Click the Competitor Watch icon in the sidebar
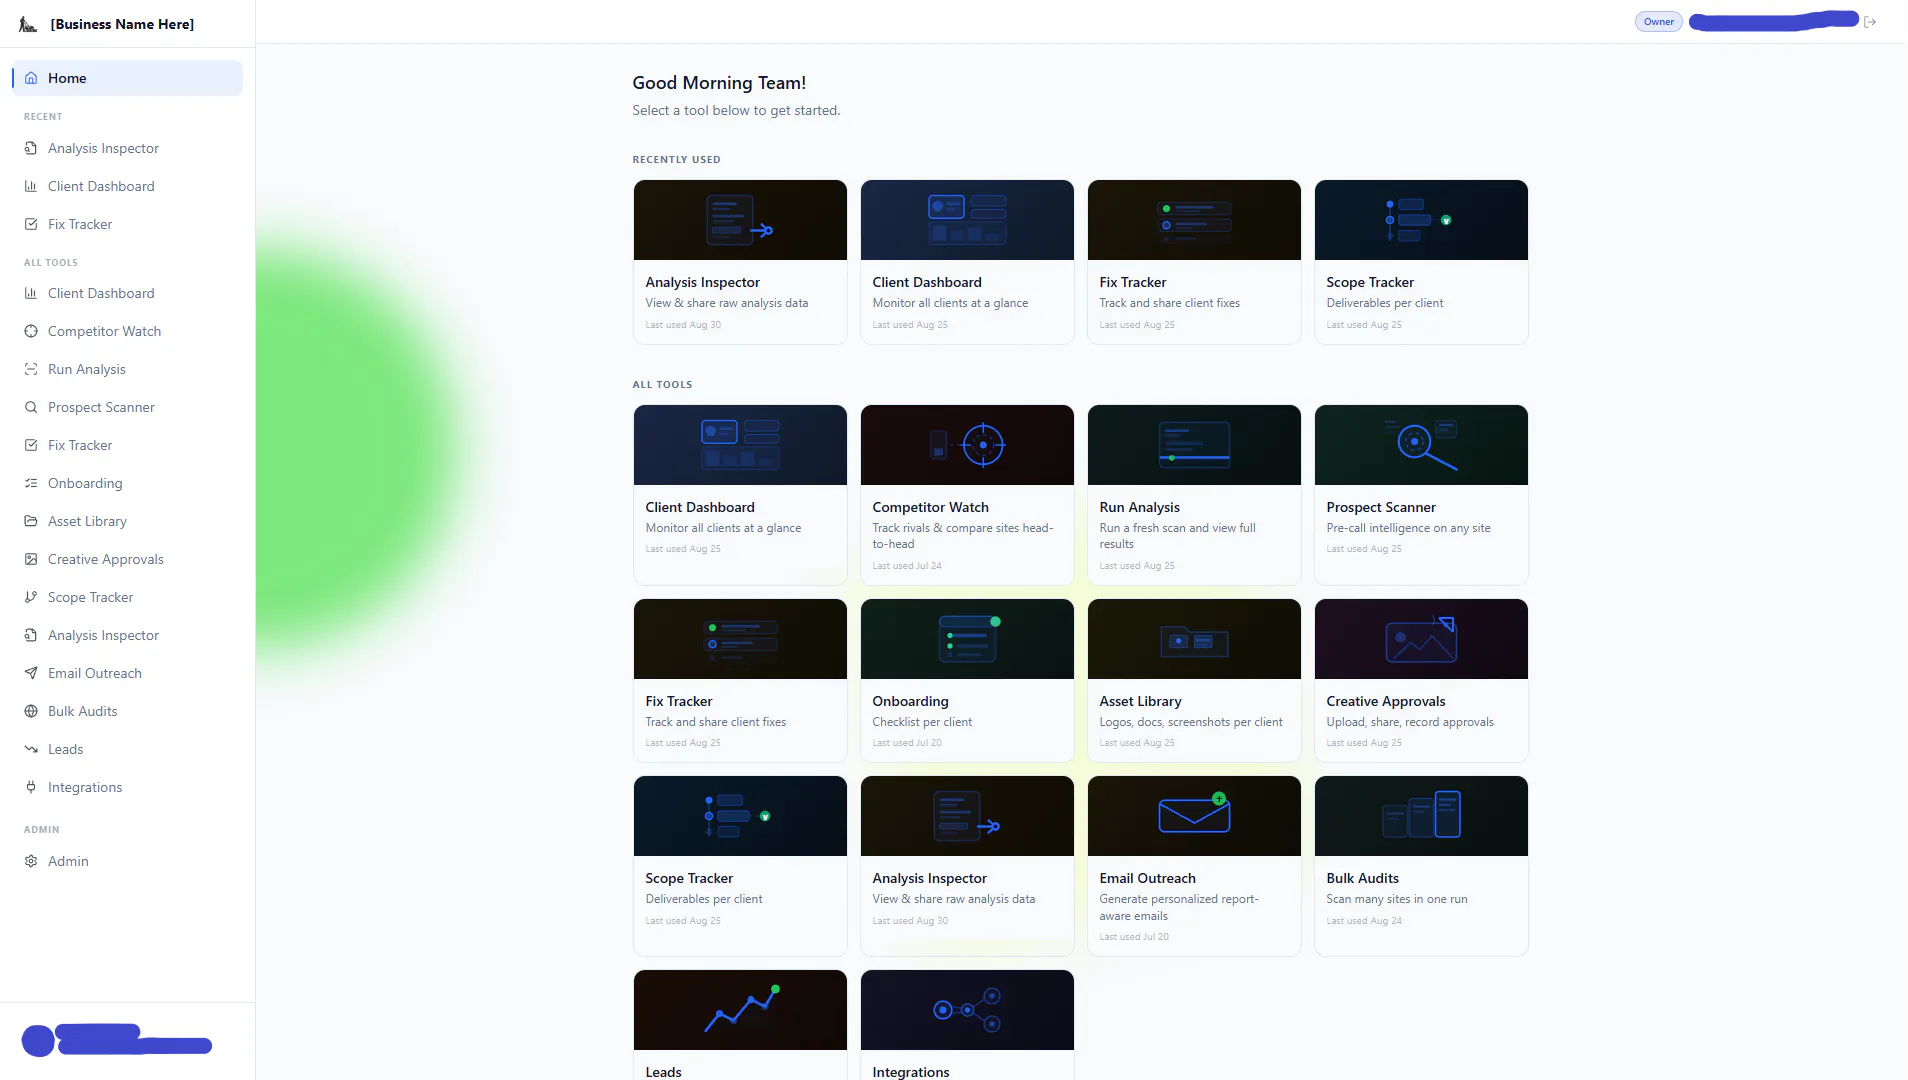 (x=31, y=331)
